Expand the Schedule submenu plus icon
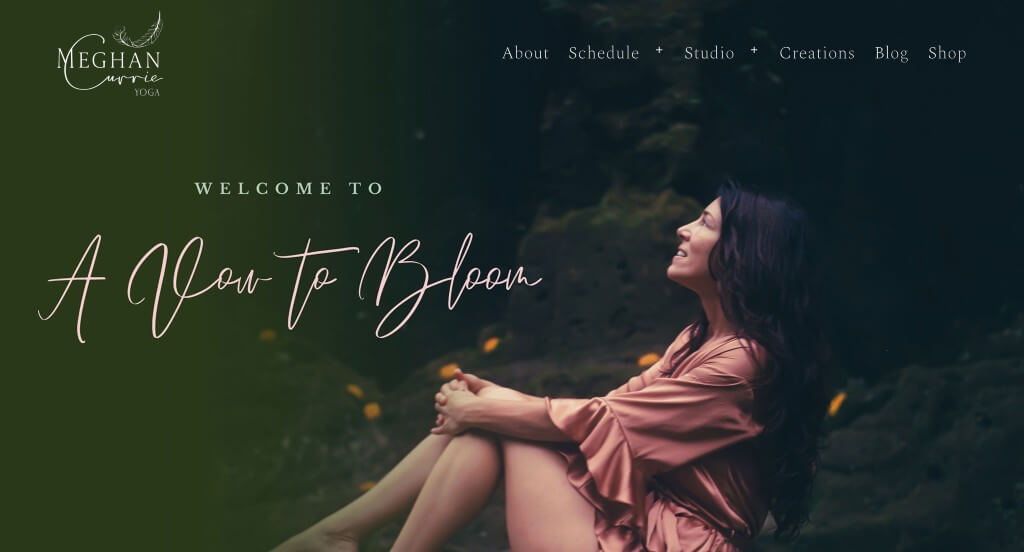 tap(660, 50)
